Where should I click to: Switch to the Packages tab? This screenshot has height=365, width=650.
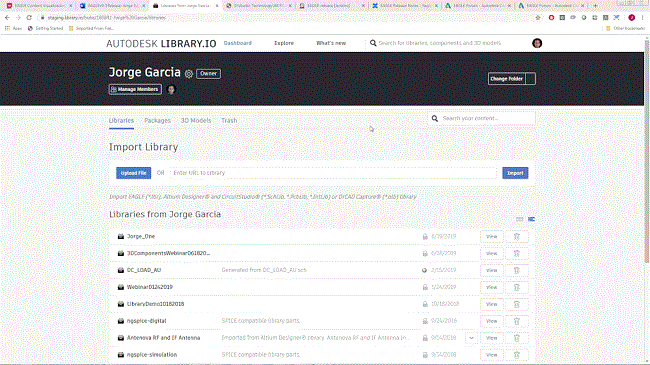pyautogui.click(x=158, y=120)
